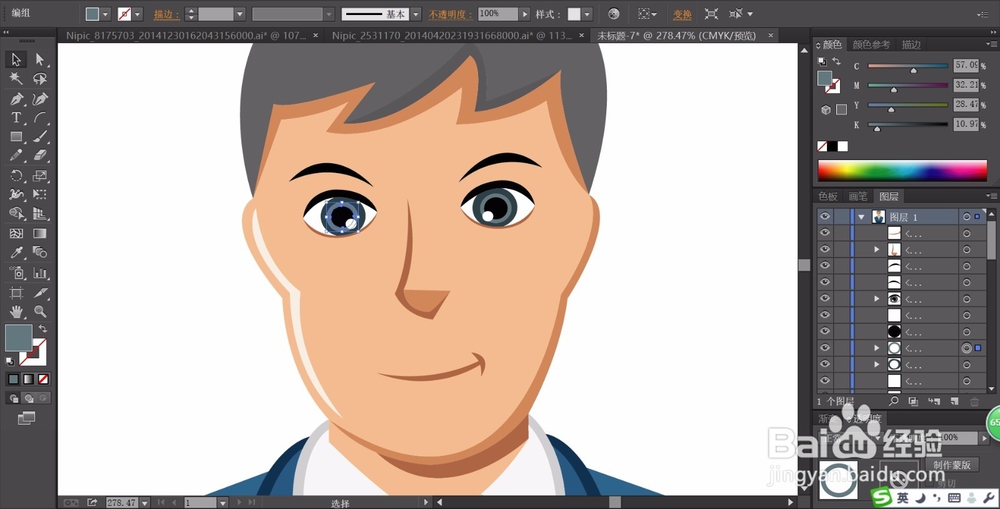1000x509 pixels.
Task: Select the Artboard tool
Action: click(x=16, y=293)
